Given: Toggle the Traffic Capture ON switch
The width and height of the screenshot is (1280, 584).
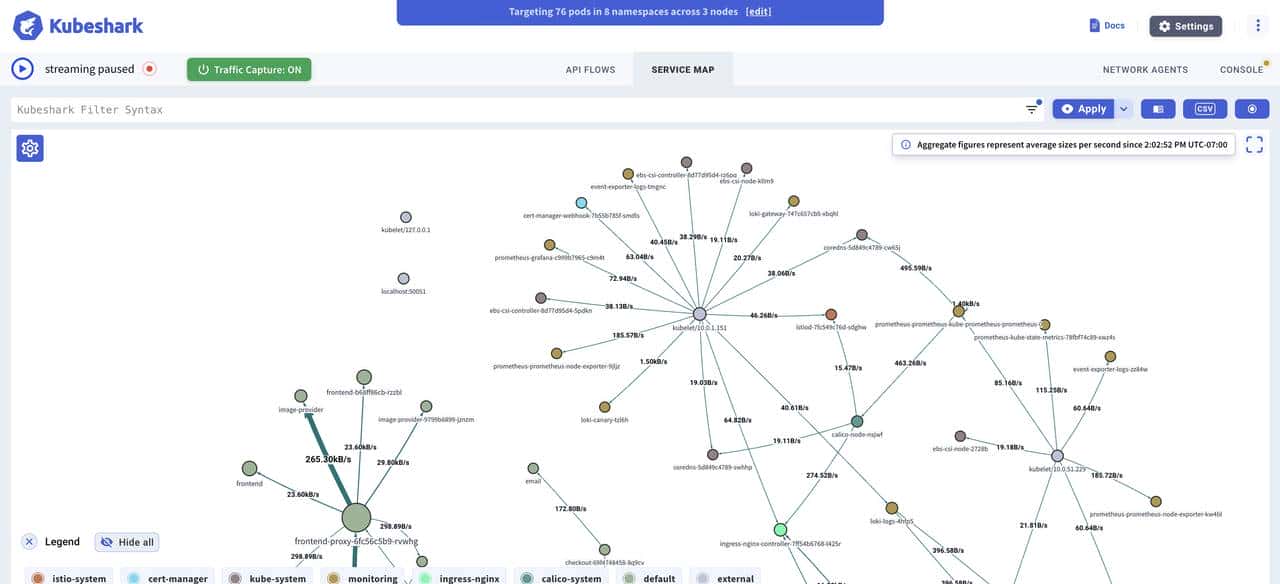Looking at the screenshot, I should click(248, 69).
